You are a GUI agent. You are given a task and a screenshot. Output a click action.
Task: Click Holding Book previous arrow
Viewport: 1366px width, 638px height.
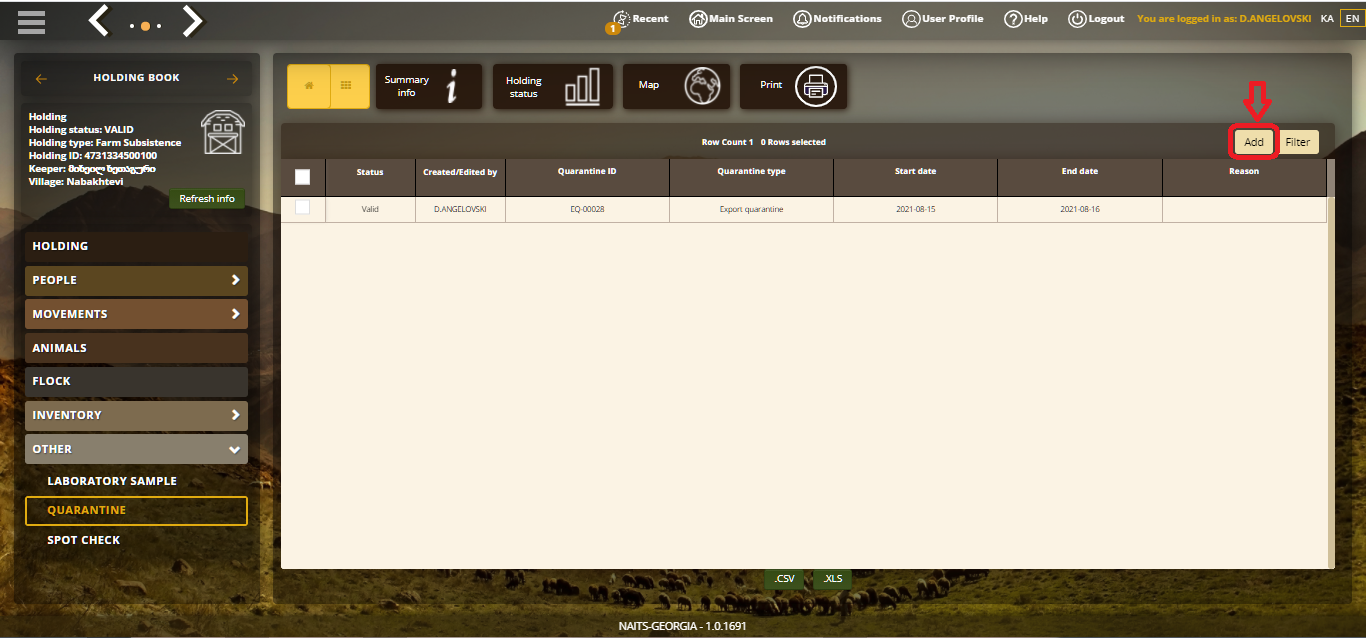[x=41, y=78]
